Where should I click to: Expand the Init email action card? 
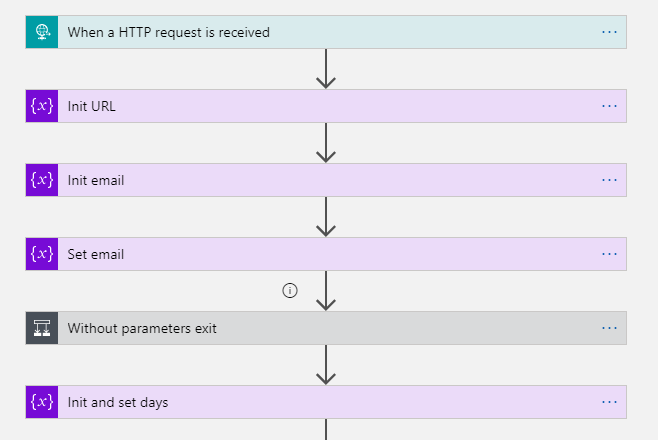[x=326, y=180]
